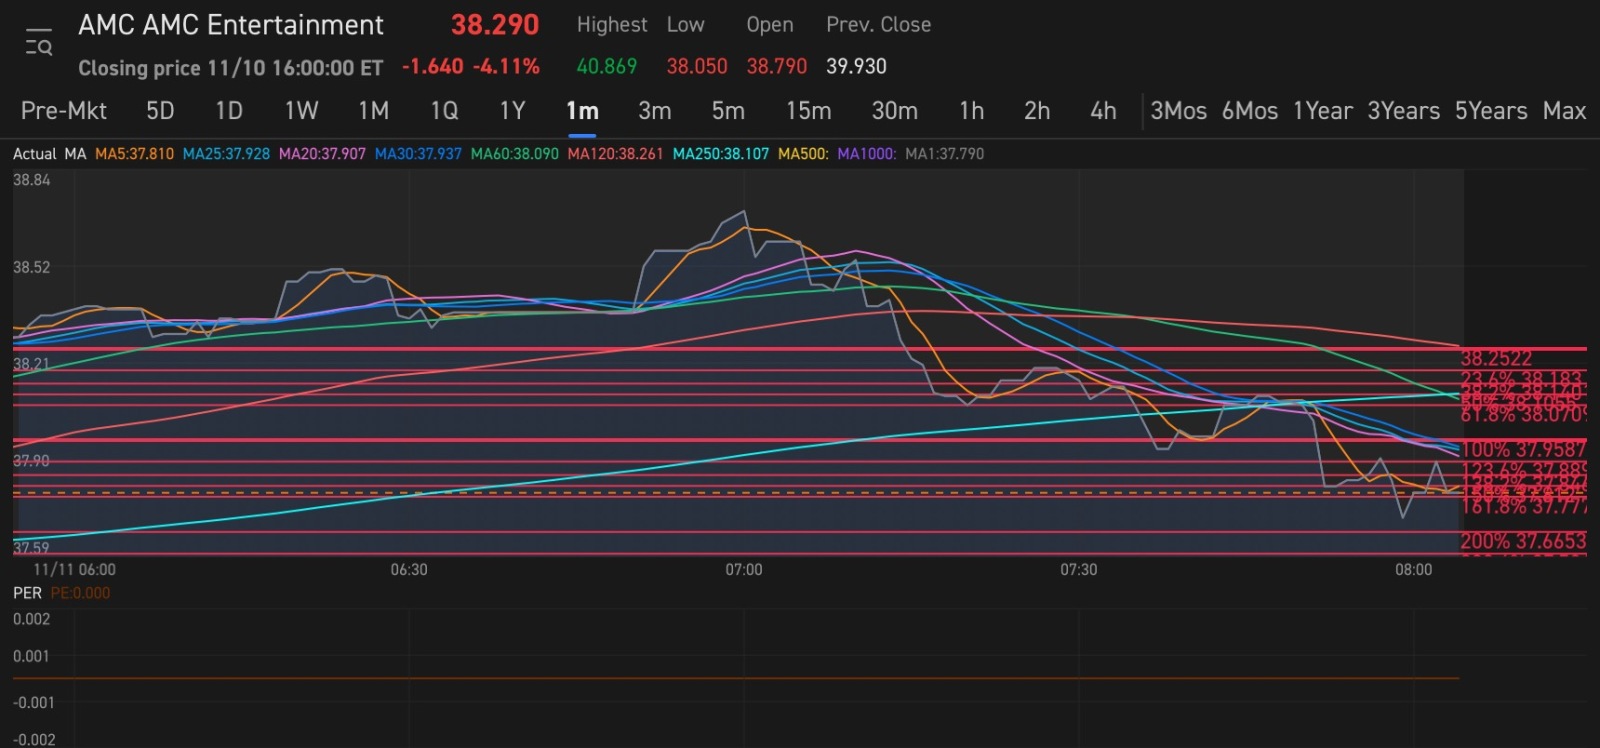Click the price change -1.640 -4.11%
This screenshot has width=1600, height=748.
[x=471, y=66]
